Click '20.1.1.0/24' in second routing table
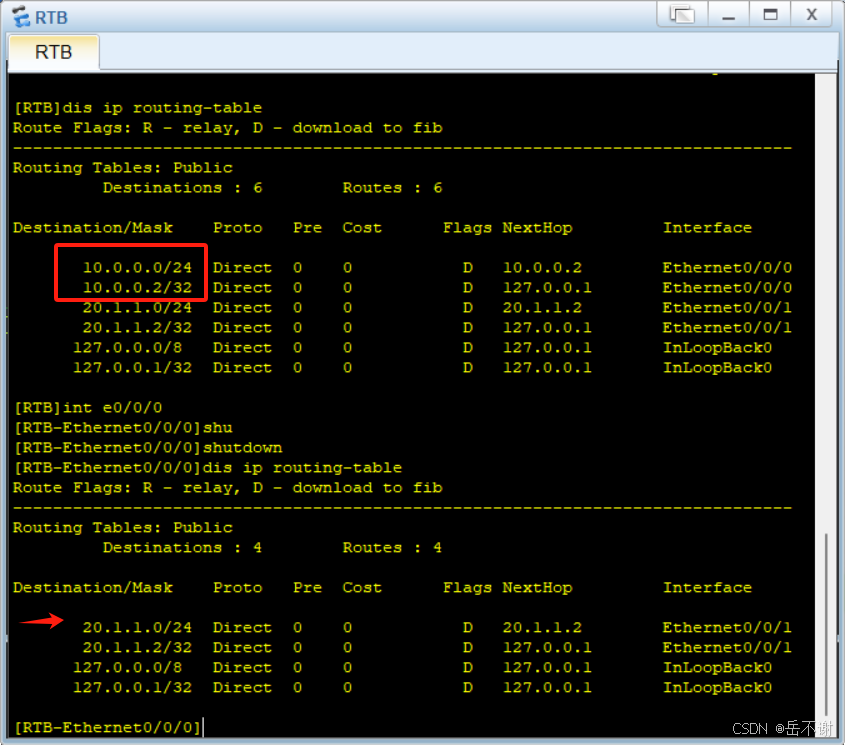845x745 pixels. pyautogui.click(x=137, y=627)
